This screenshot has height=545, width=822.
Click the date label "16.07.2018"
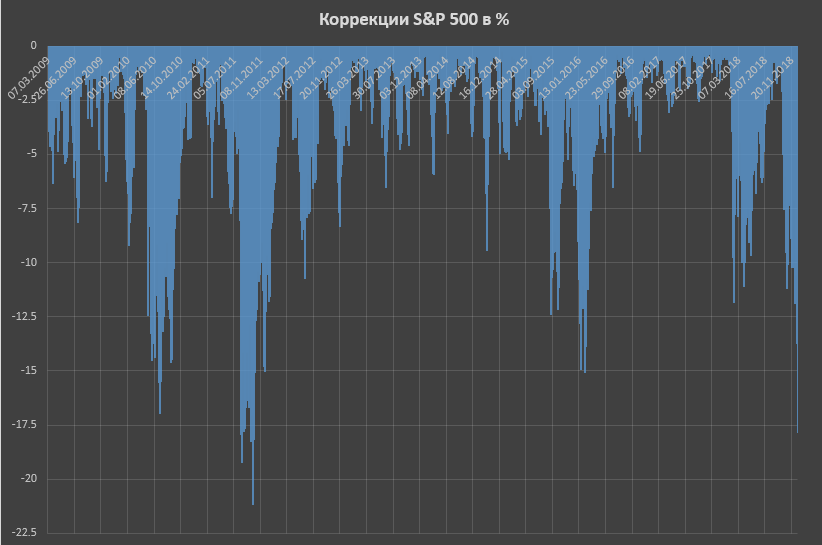pos(747,78)
